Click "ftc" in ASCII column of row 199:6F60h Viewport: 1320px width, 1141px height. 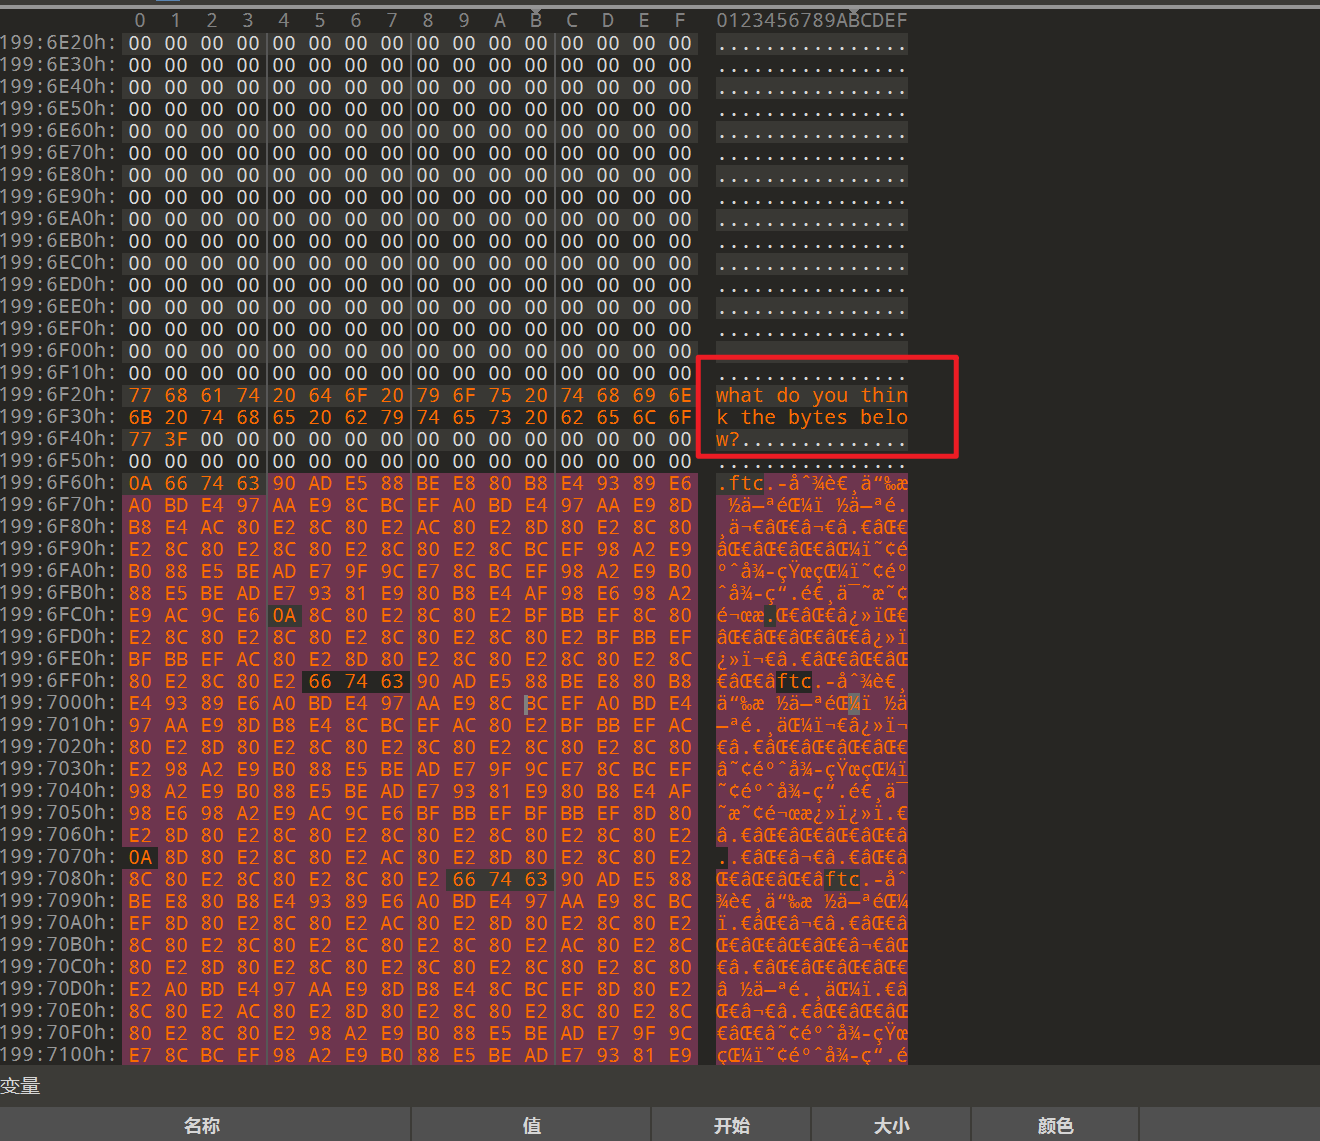[746, 483]
